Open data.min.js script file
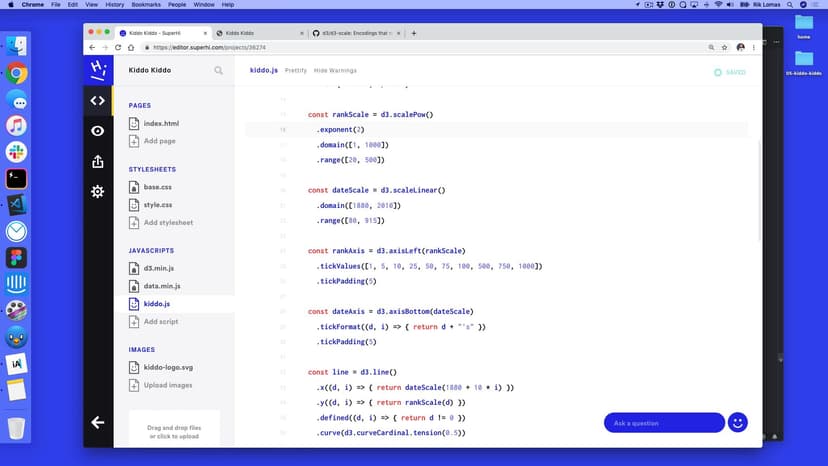 161,286
